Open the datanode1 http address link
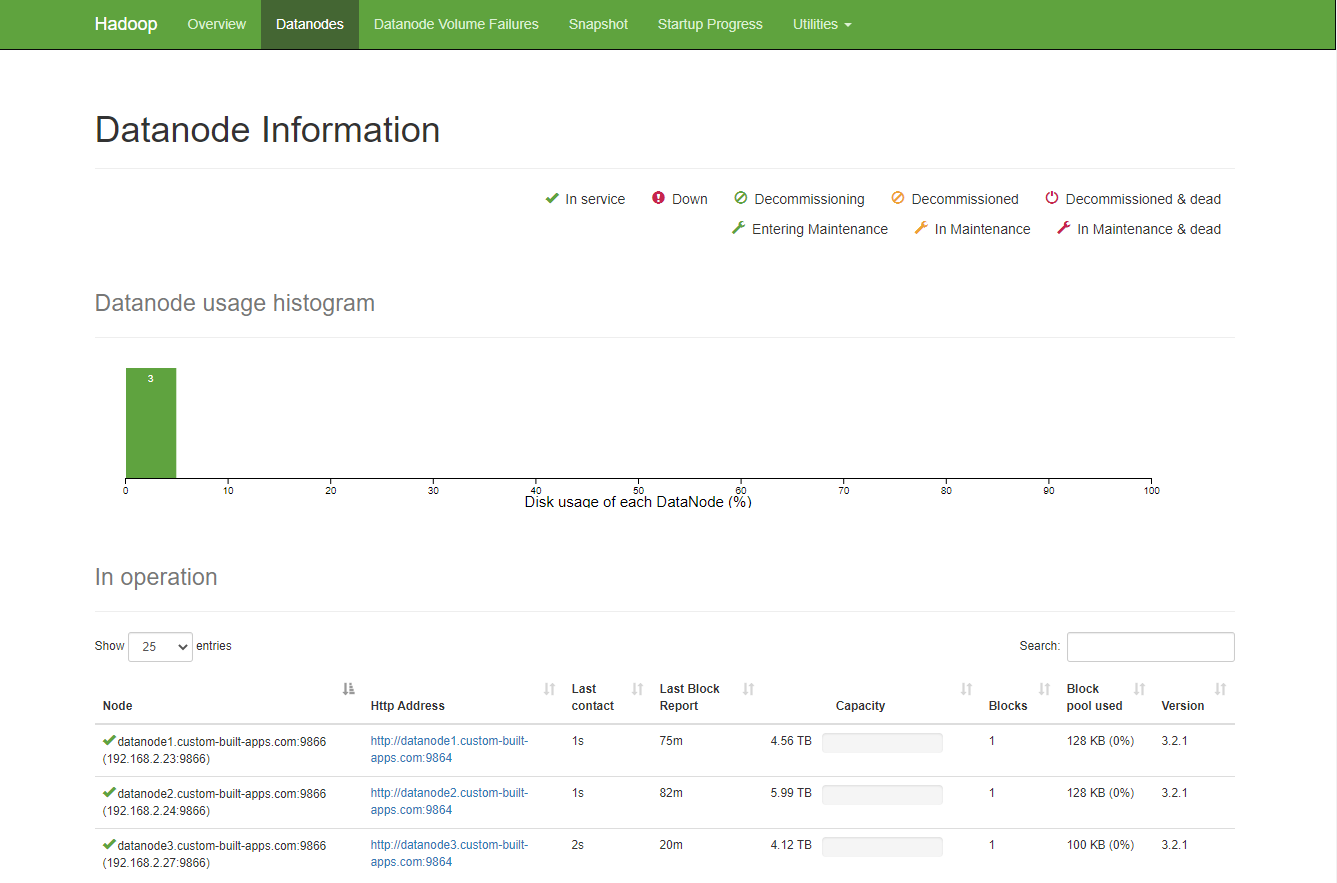Image resolution: width=1337 pixels, height=883 pixels. point(449,749)
